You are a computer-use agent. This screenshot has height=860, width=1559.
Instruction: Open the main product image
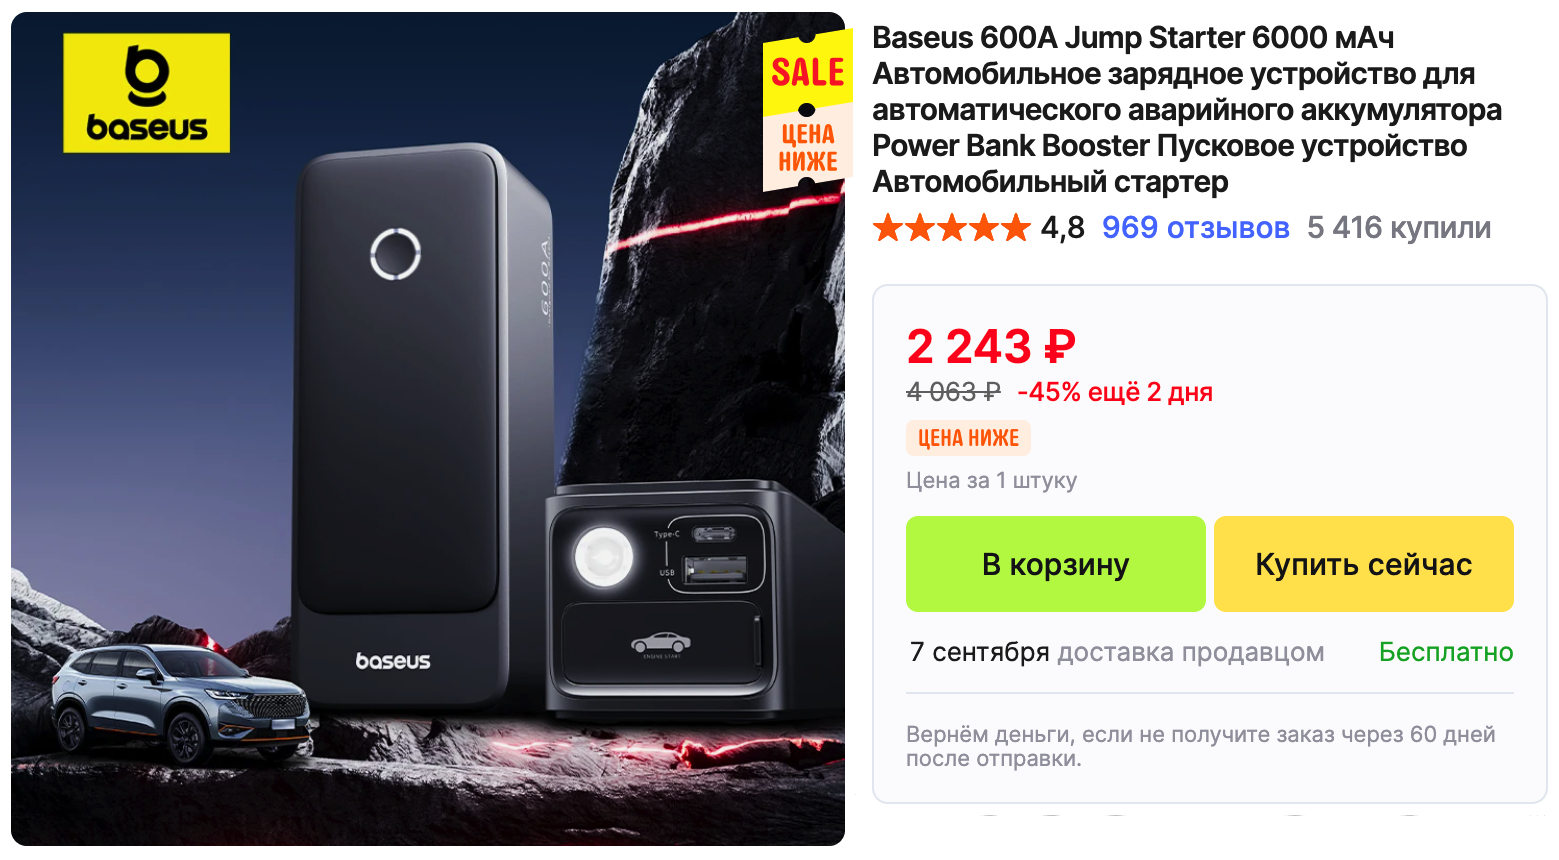428,429
